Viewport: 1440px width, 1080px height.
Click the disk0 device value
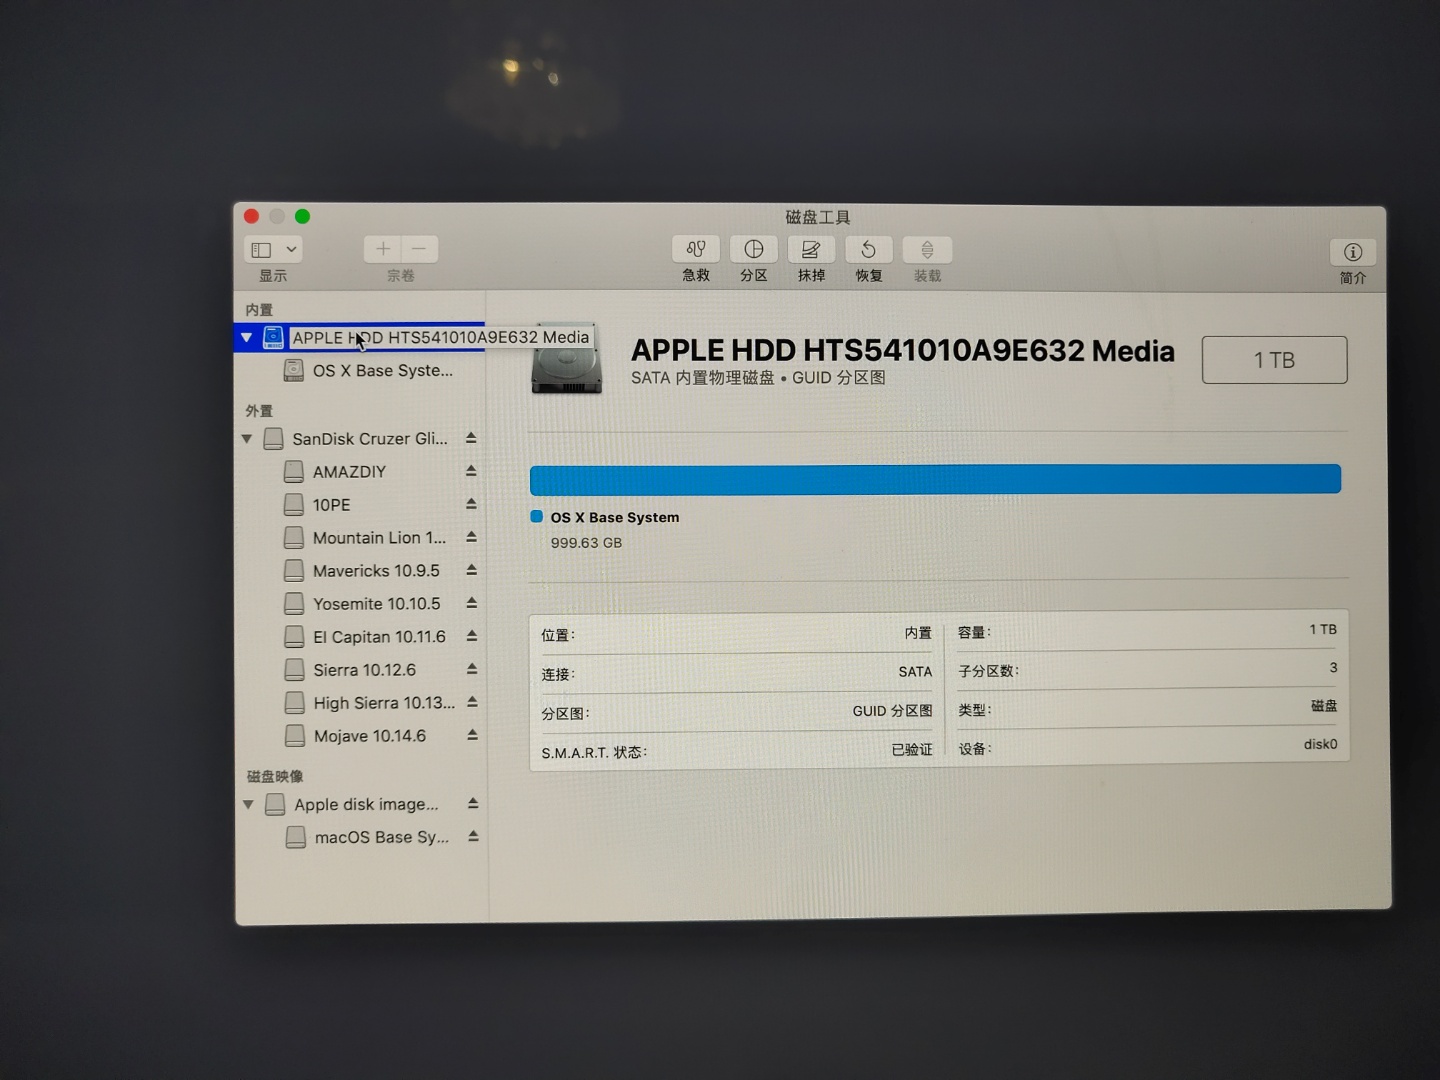[x=1320, y=744]
